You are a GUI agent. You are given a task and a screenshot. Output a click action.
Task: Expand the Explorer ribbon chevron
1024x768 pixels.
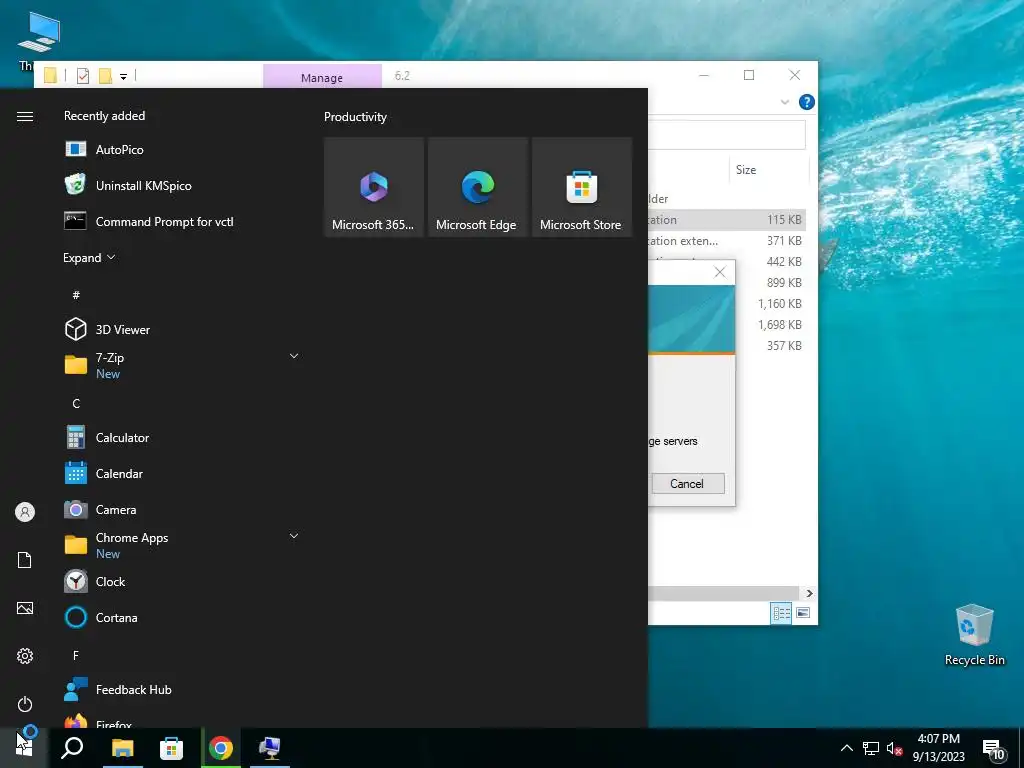[x=785, y=103]
